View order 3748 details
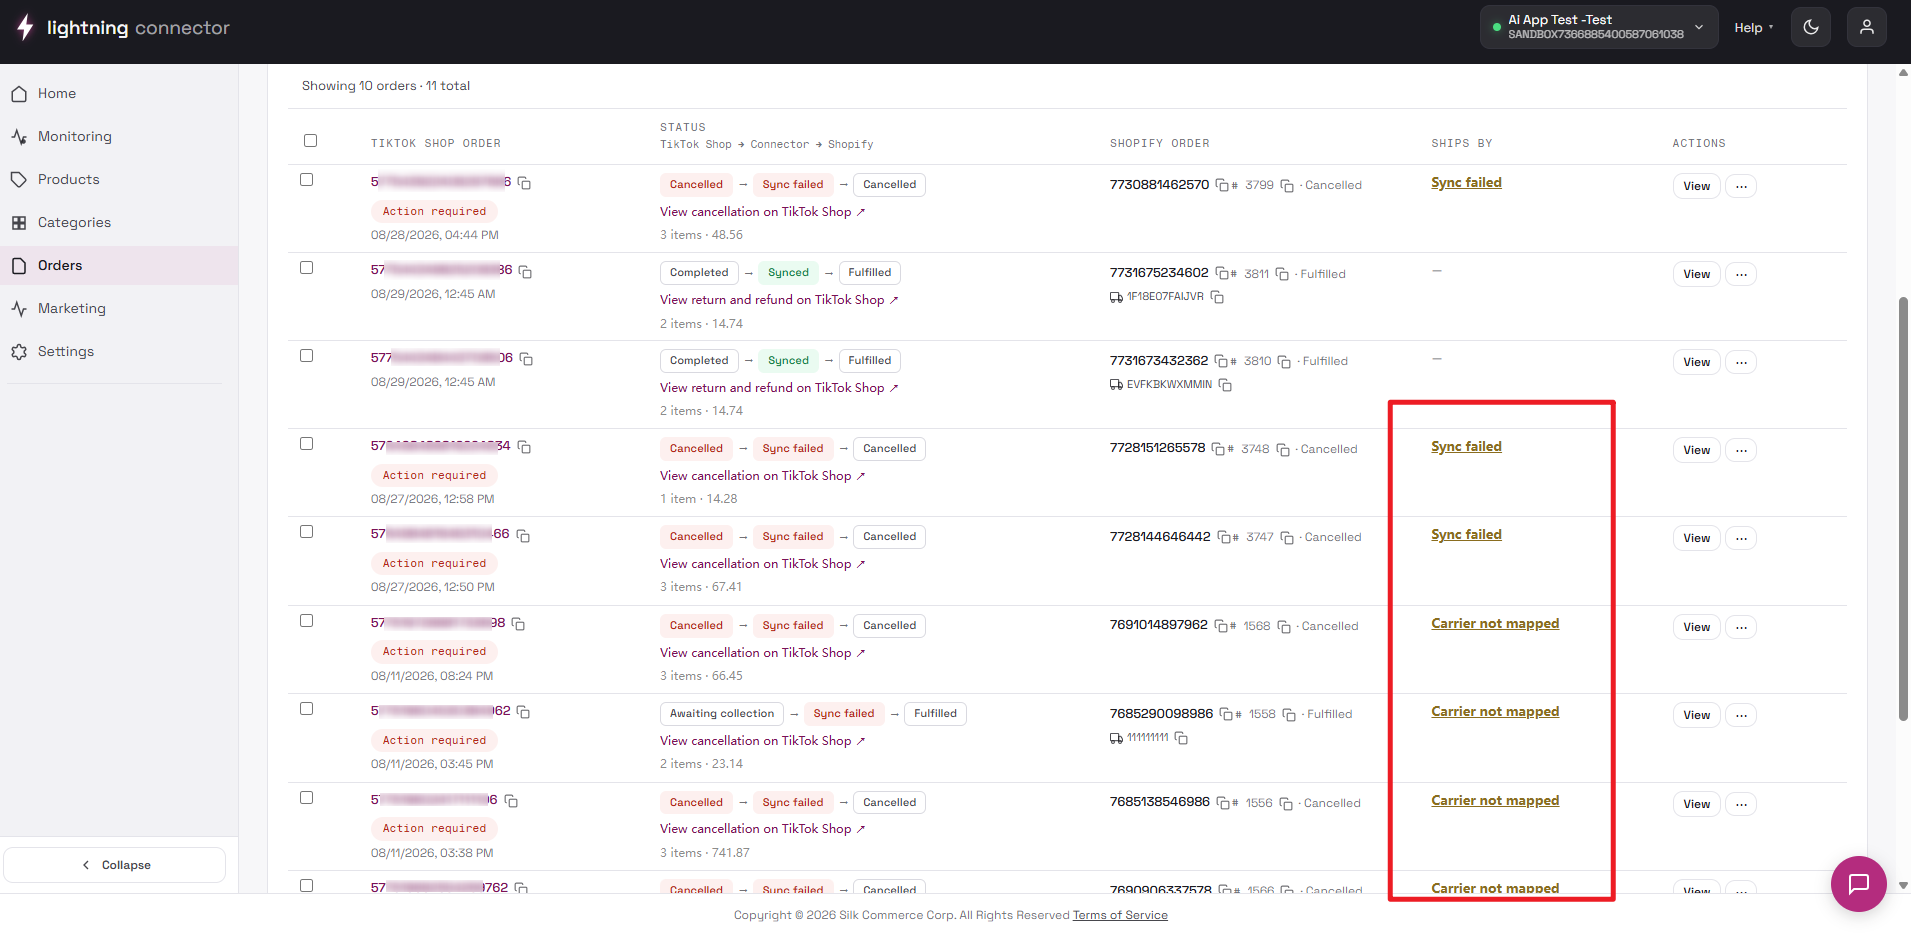1911x933 pixels. point(1696,450)
